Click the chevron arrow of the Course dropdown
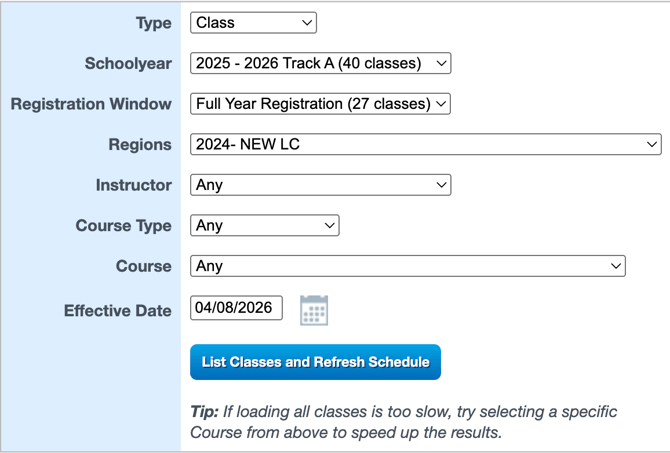This screenshot has width=670, height=453. pyautogui.click(x=616, y=266)
